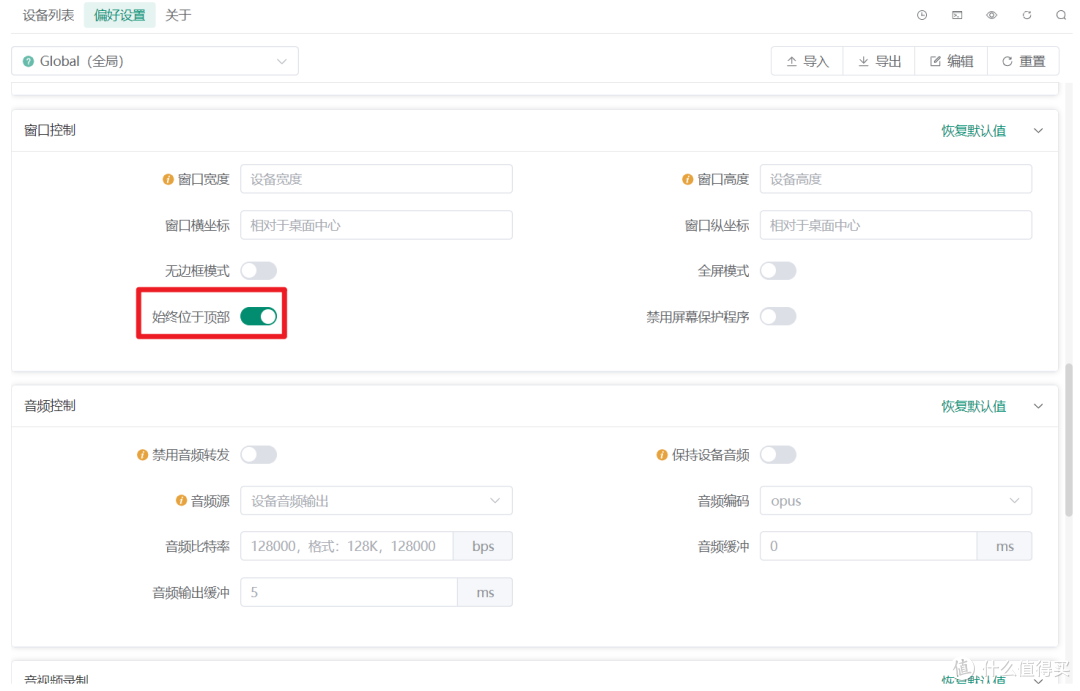Collapse the 窗口控制 section chevron
This screenshot has width=1080, height=691.
[x=1038, y=131]
